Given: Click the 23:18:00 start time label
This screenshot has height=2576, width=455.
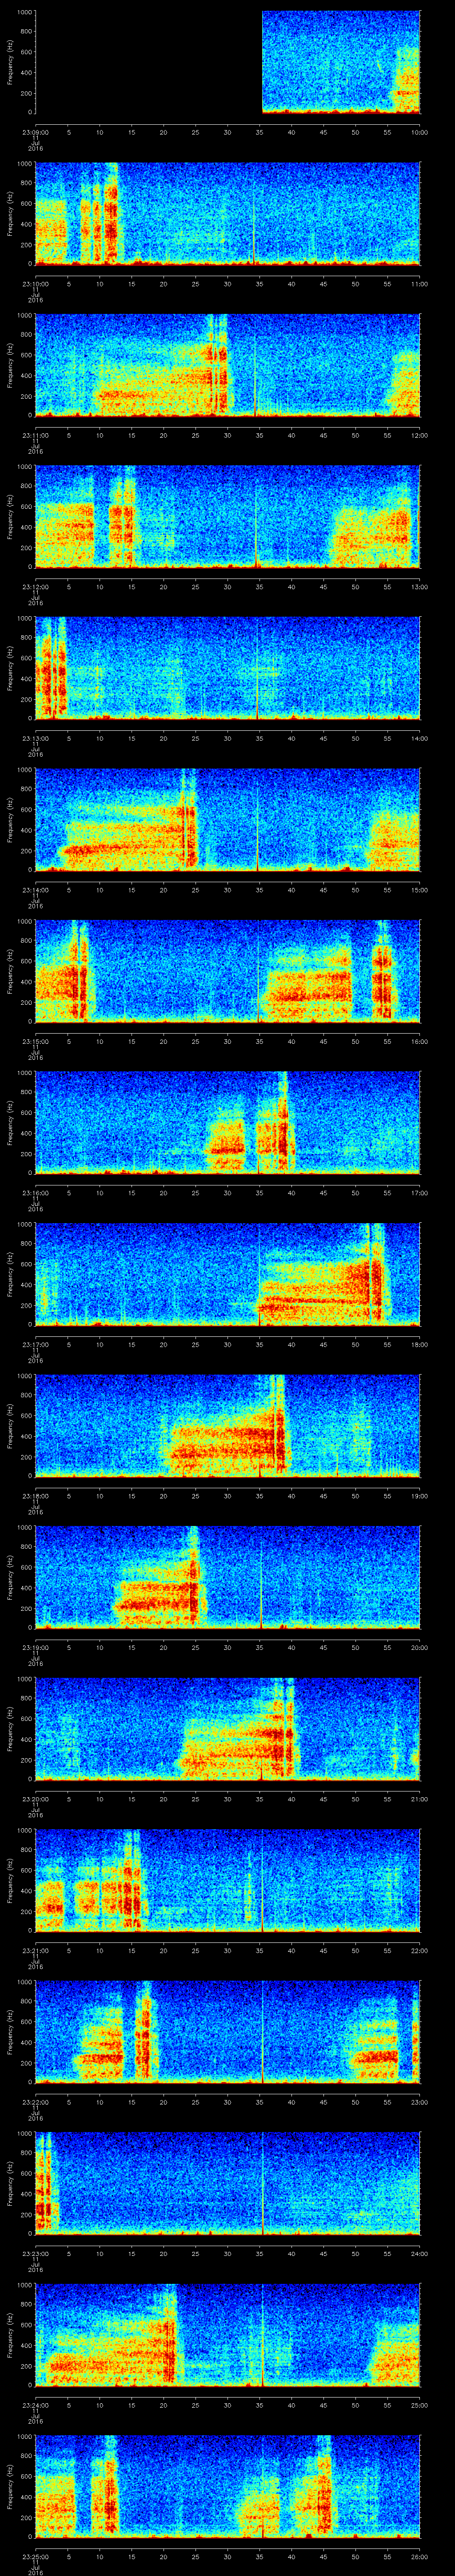Looking at the screenshot, I should pos(35,1496).
